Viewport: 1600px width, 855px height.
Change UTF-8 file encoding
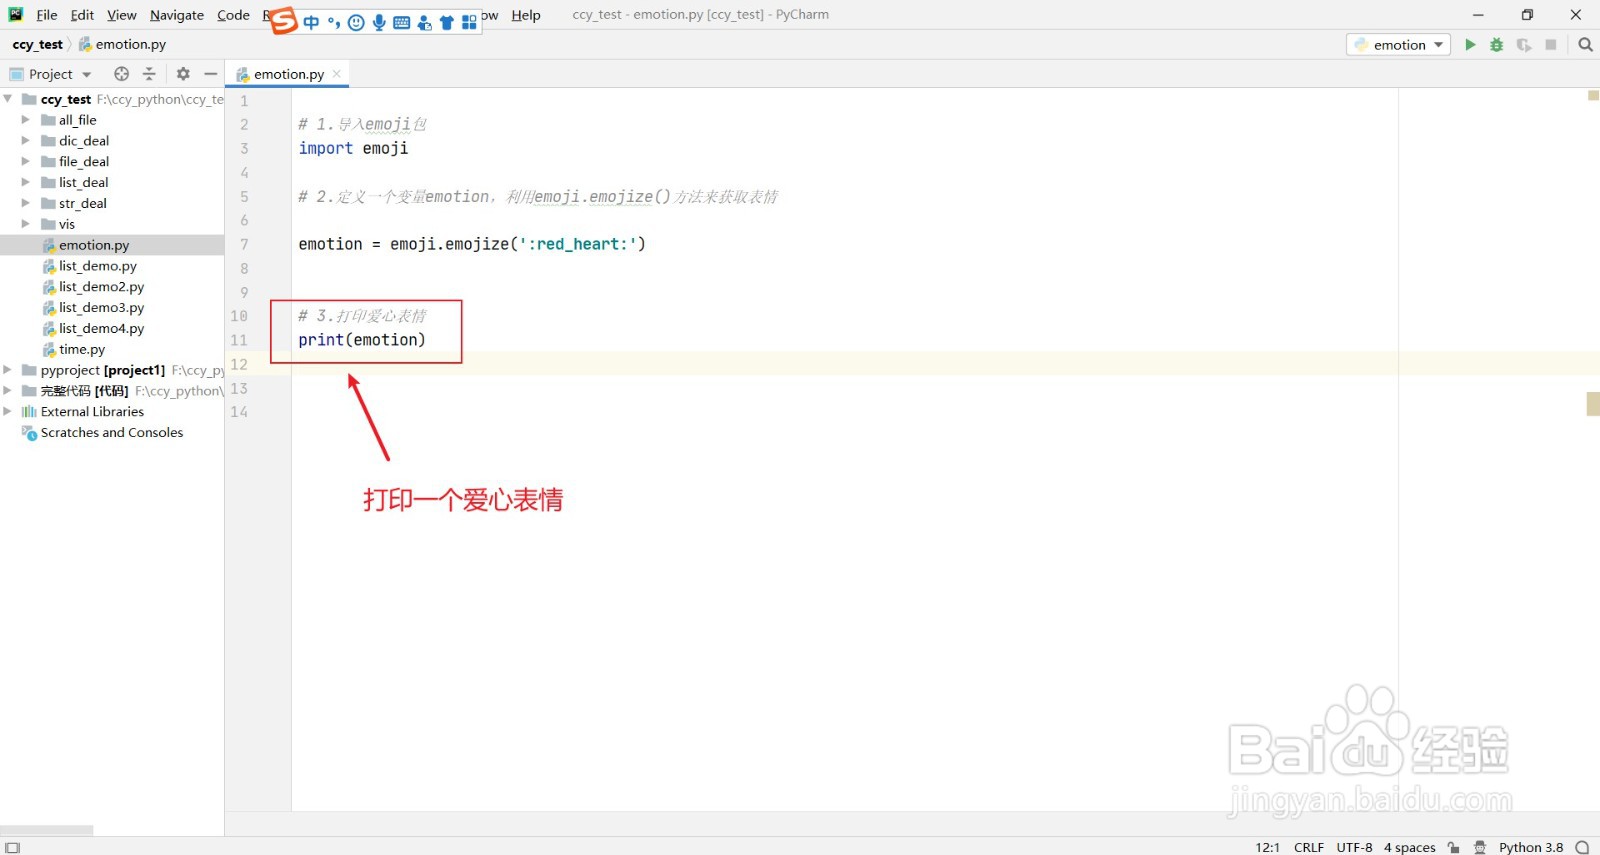(1354, 847)
